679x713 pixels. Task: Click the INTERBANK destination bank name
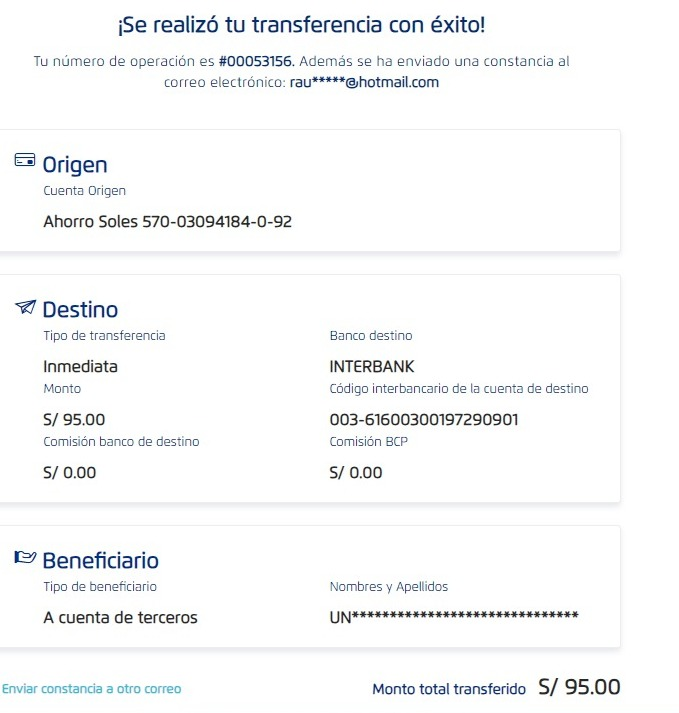pyautogui.click(x=372, y=366)
